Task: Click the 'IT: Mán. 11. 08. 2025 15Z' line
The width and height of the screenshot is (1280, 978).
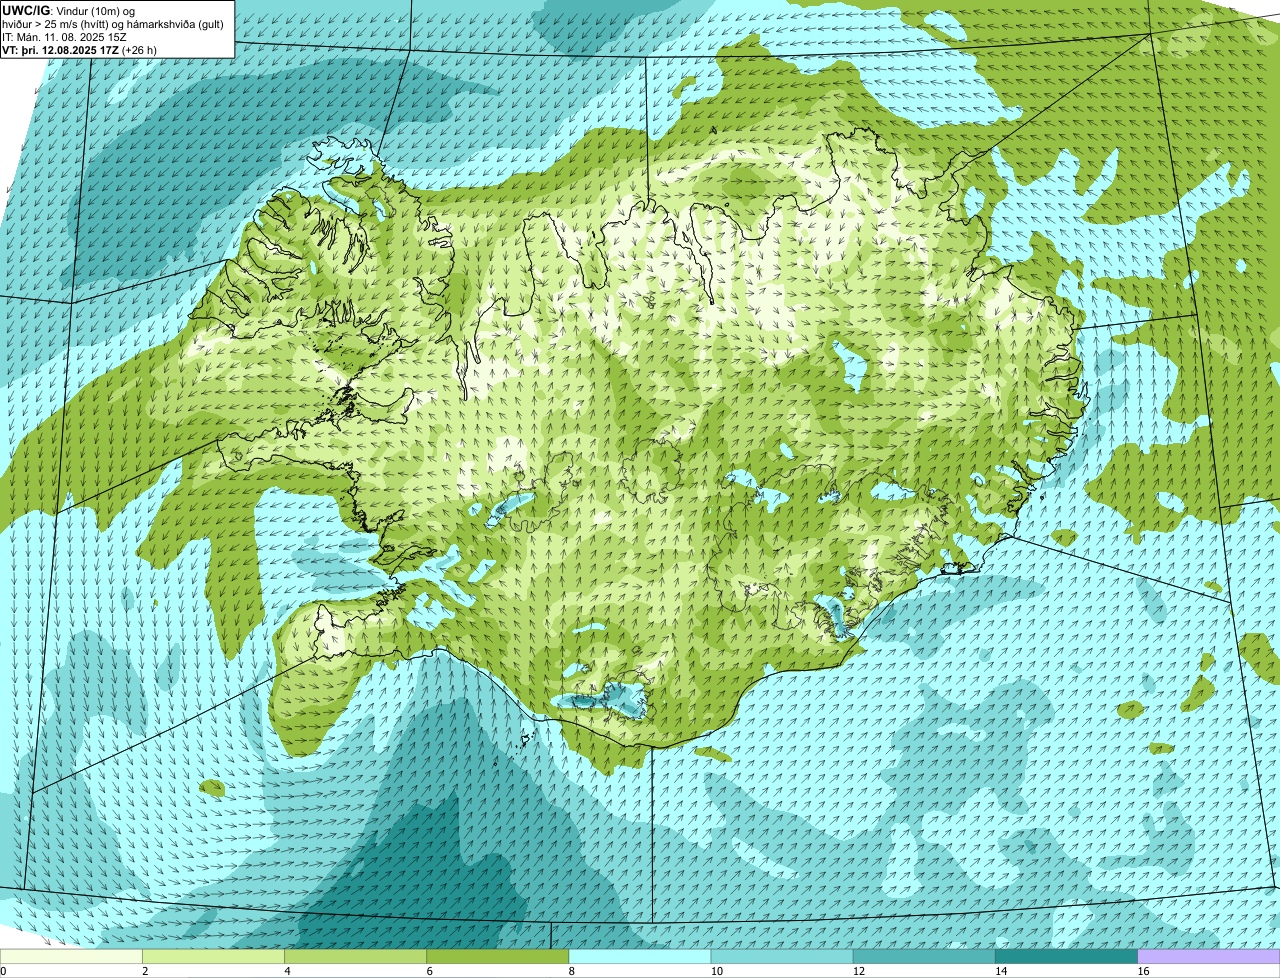Action: point(64,37)
